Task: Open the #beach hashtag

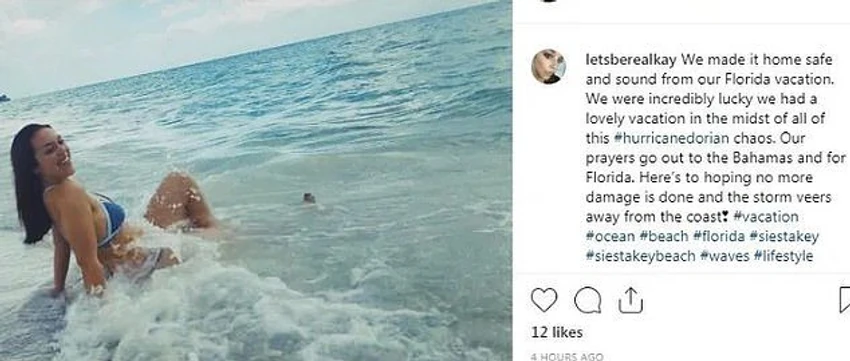Action: tap(664, 236)
